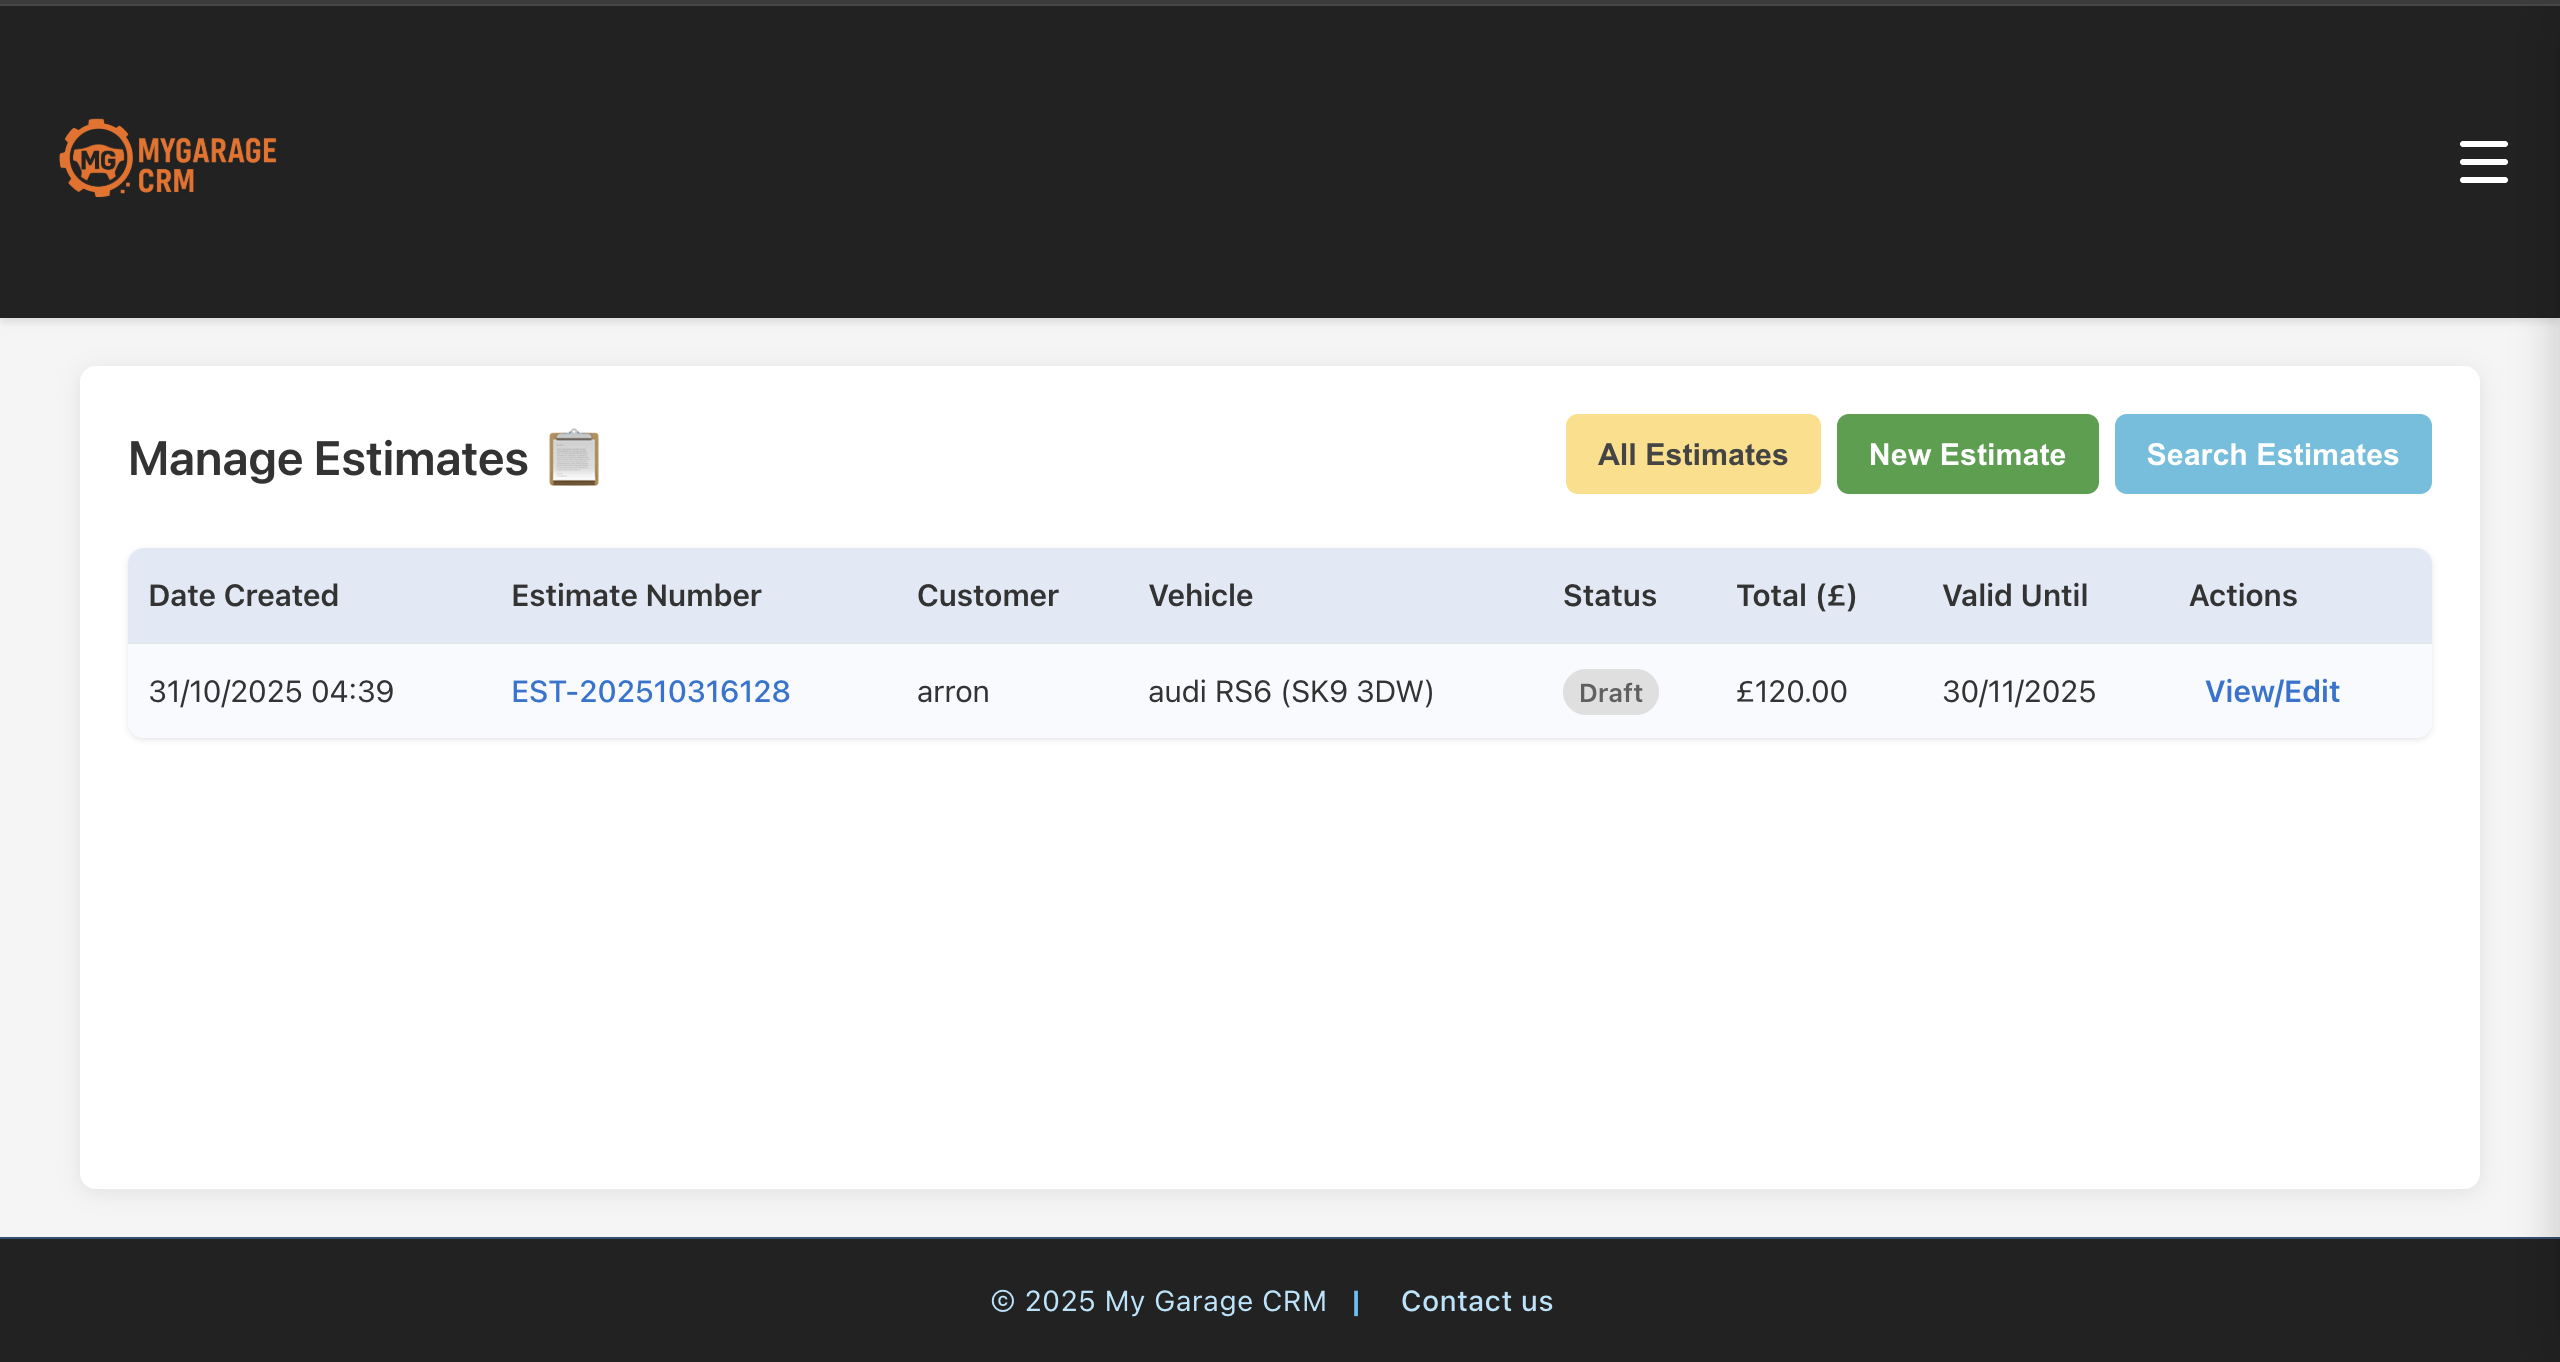This screenshot has height=1362, width=2560.
Task: Click the Date Created column header
Action: (x=243, y=595)
